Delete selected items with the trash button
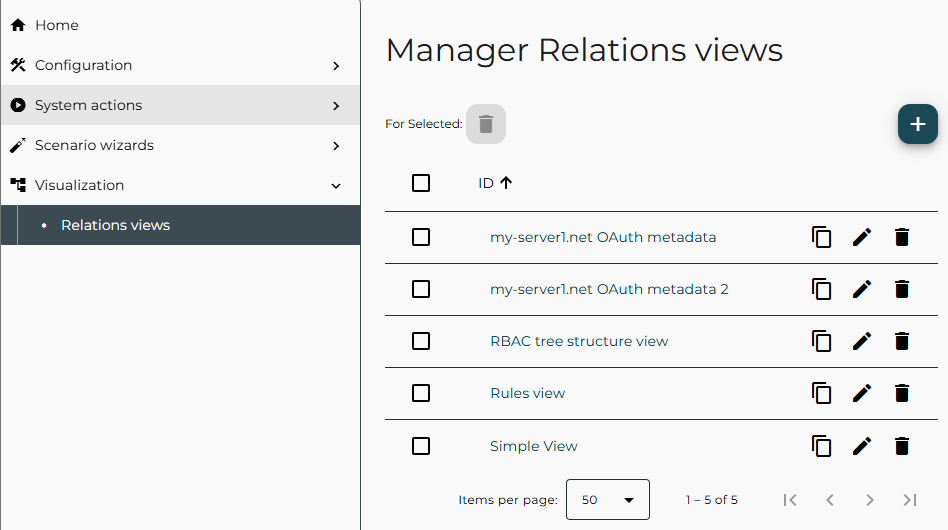Image resolution: width=948 pixels, height=530 pixels. (x=485, y=124)
